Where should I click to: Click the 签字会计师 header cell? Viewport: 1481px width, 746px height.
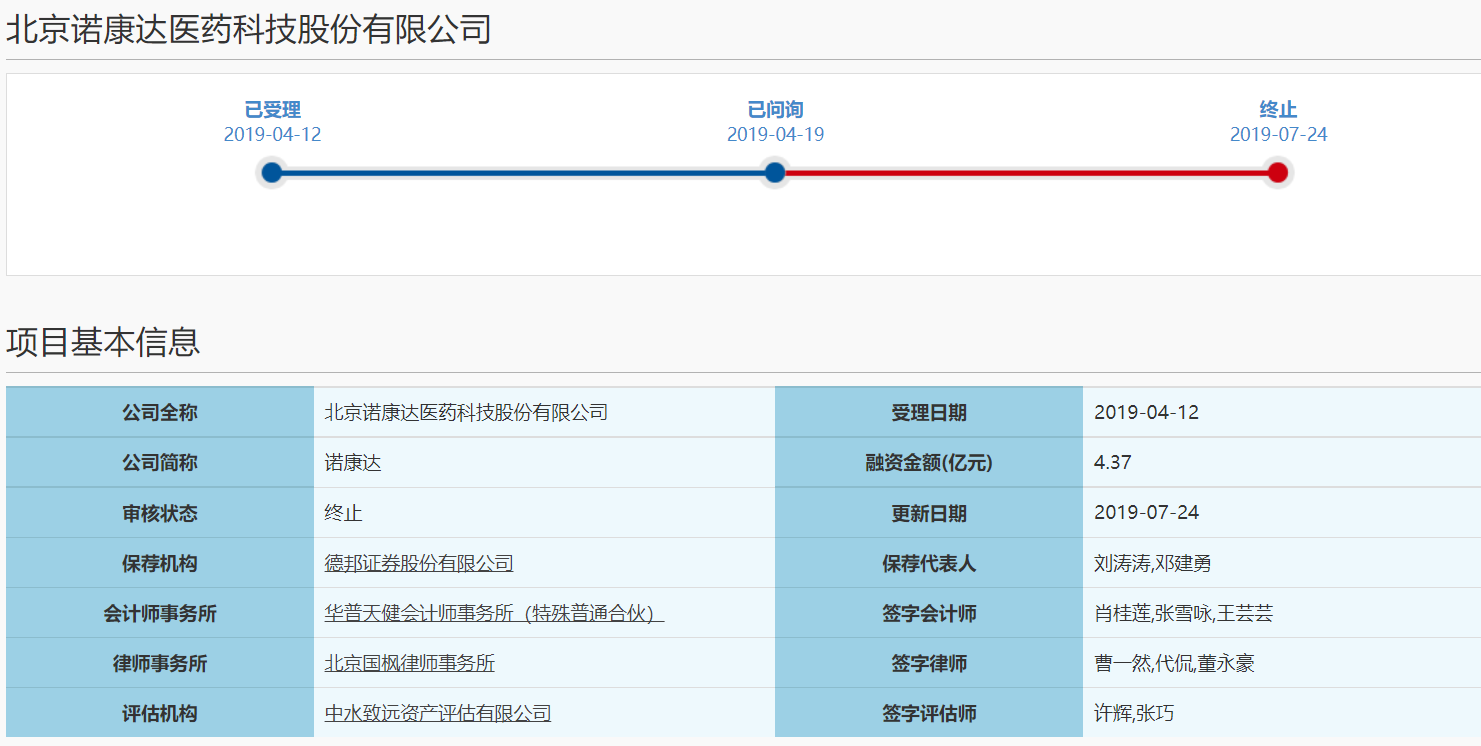click(929, 613)
